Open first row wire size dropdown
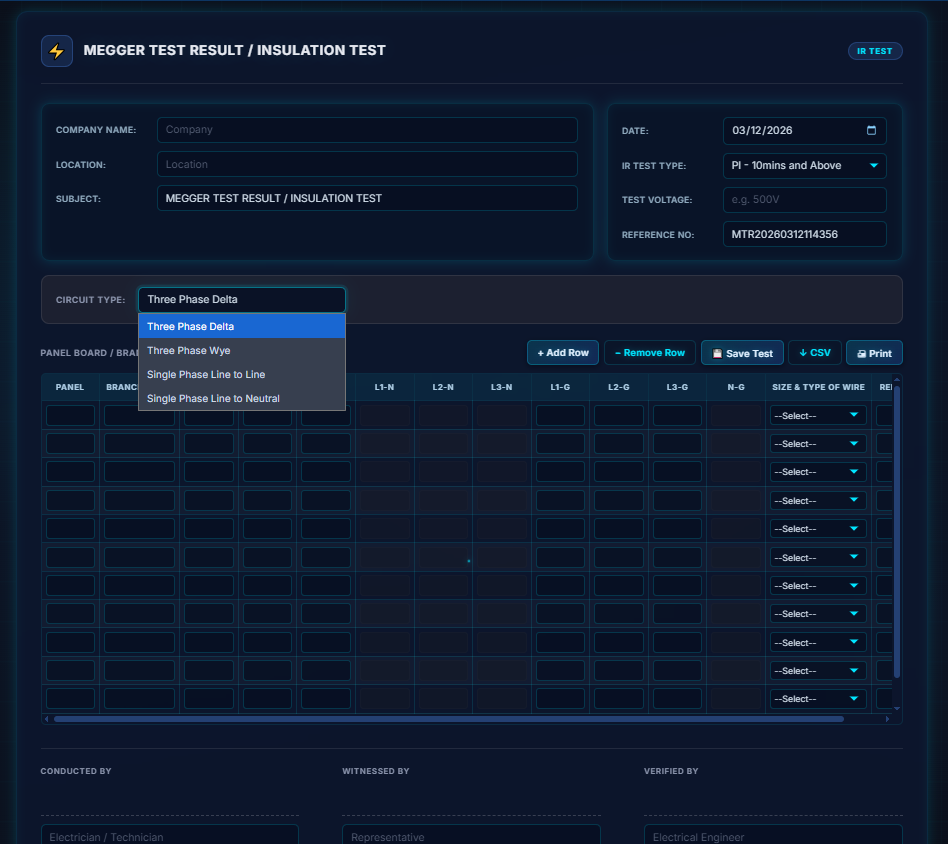Image resolution: width=948 pixels, height=844 pixels. pyautogui.click(x=817, y=415)
